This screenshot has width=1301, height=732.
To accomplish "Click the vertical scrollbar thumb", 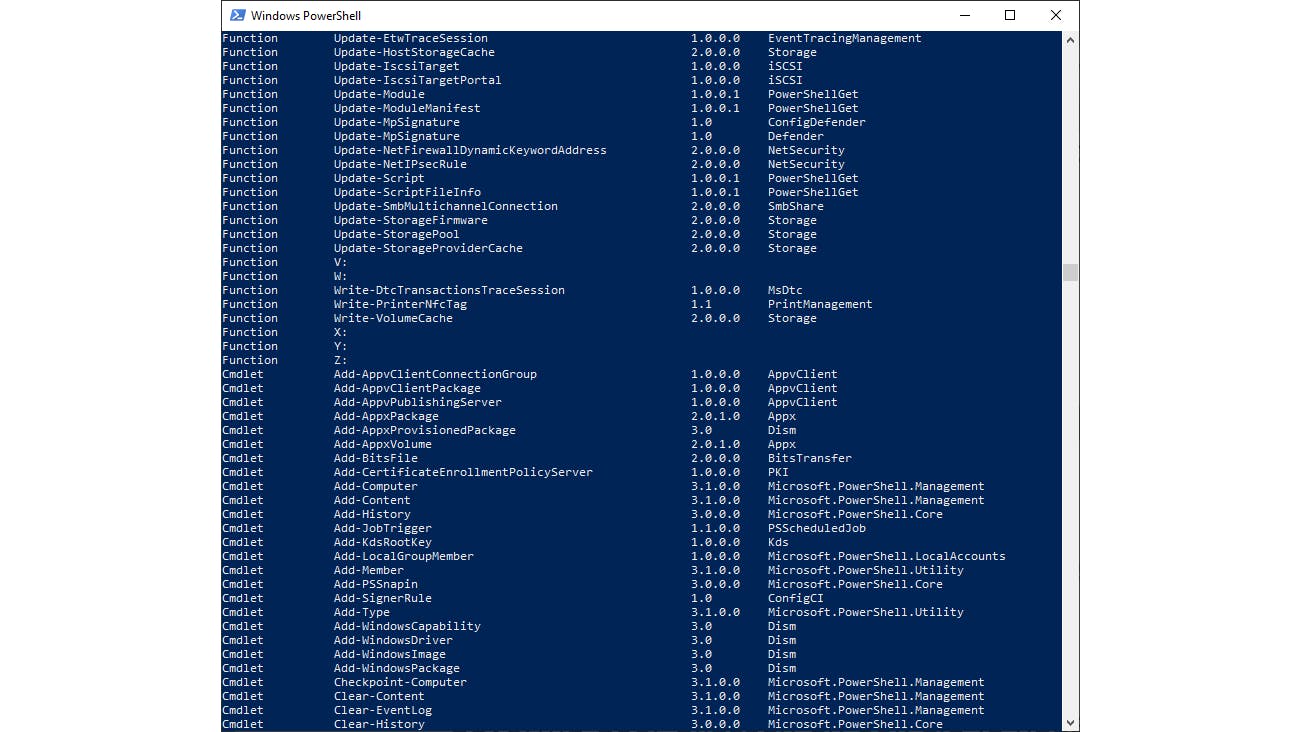I will click(x=1070, y=273).
